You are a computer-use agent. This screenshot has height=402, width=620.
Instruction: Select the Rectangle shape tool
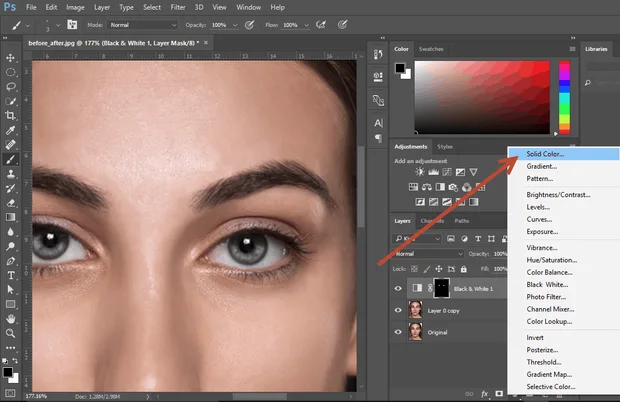coord(11,304)
